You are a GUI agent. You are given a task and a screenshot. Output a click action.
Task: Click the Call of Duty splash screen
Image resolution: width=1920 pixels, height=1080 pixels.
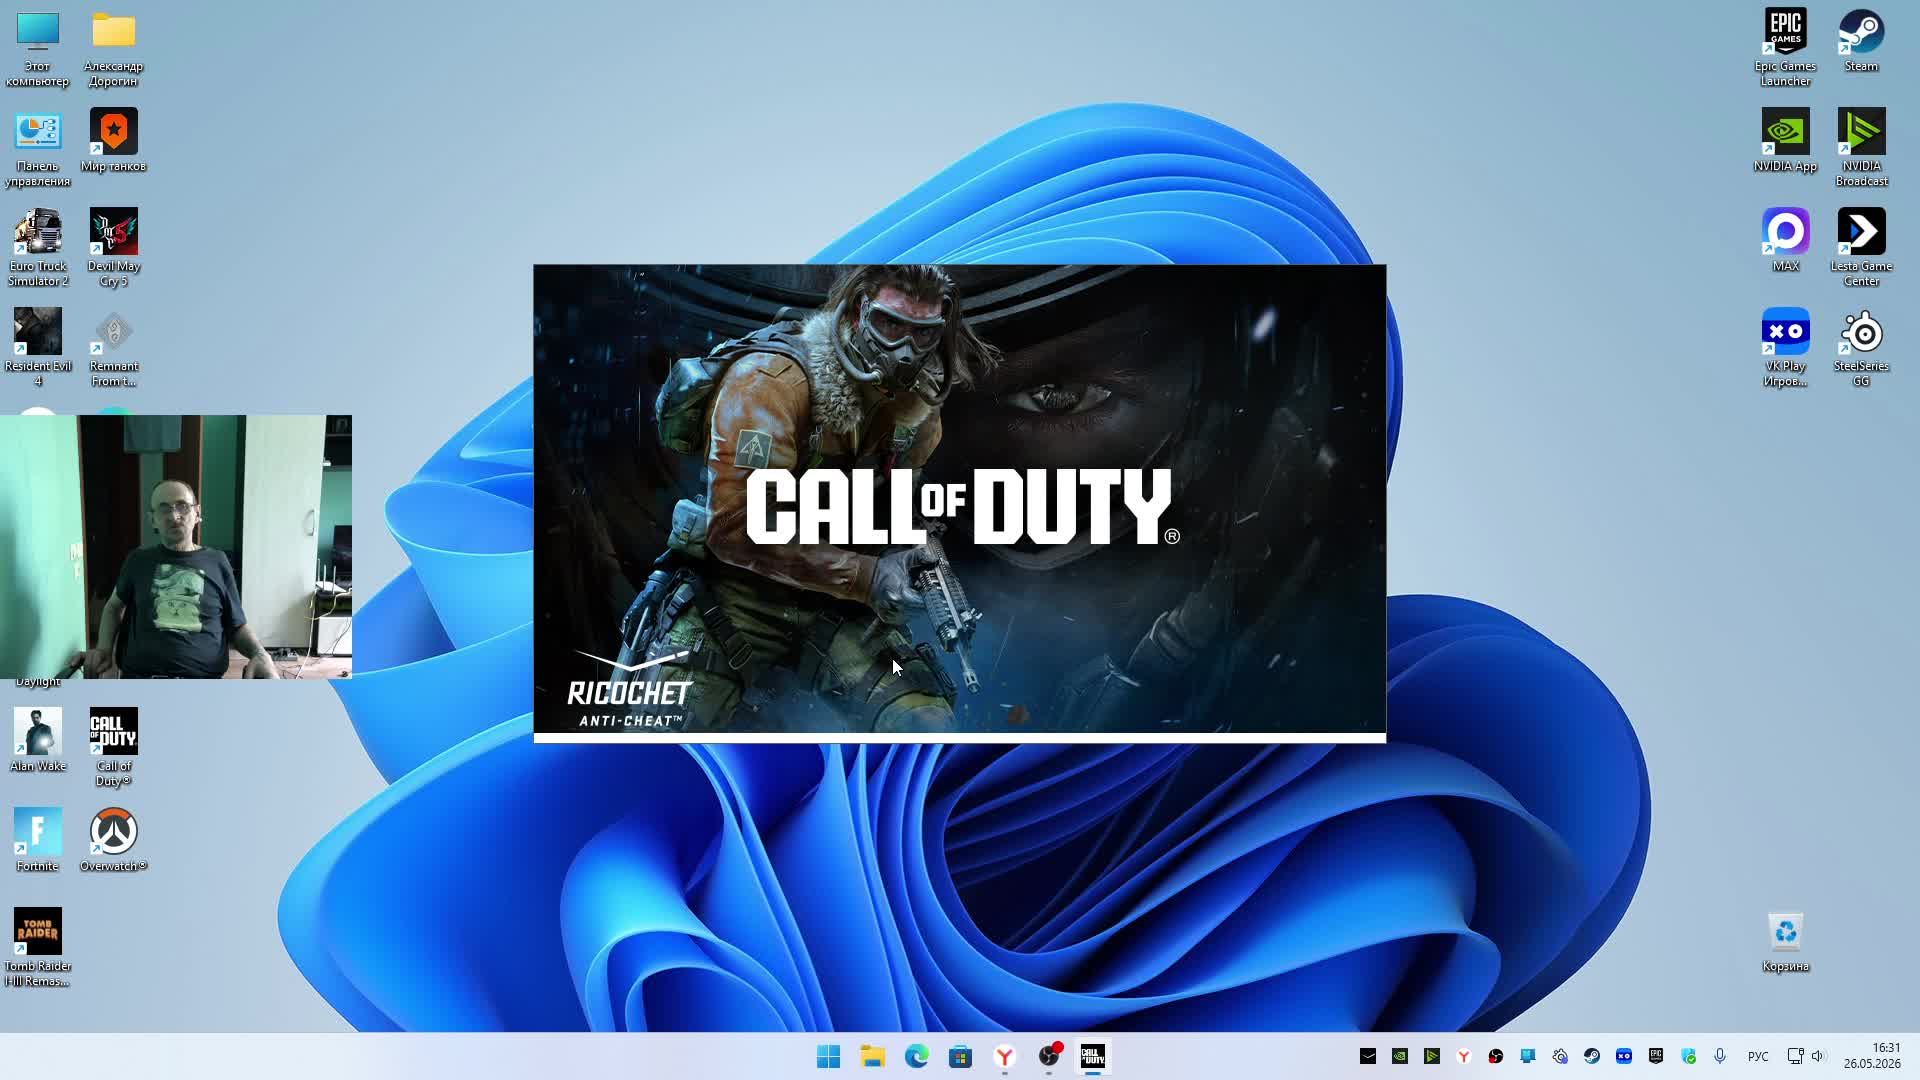(x=959, y=503)
